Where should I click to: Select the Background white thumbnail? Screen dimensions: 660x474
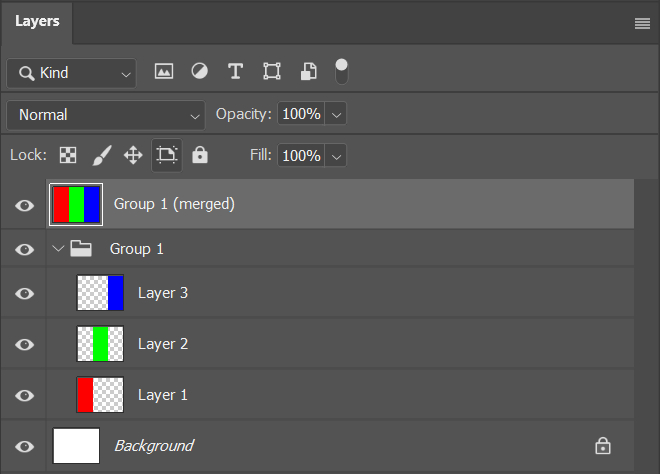76,446
